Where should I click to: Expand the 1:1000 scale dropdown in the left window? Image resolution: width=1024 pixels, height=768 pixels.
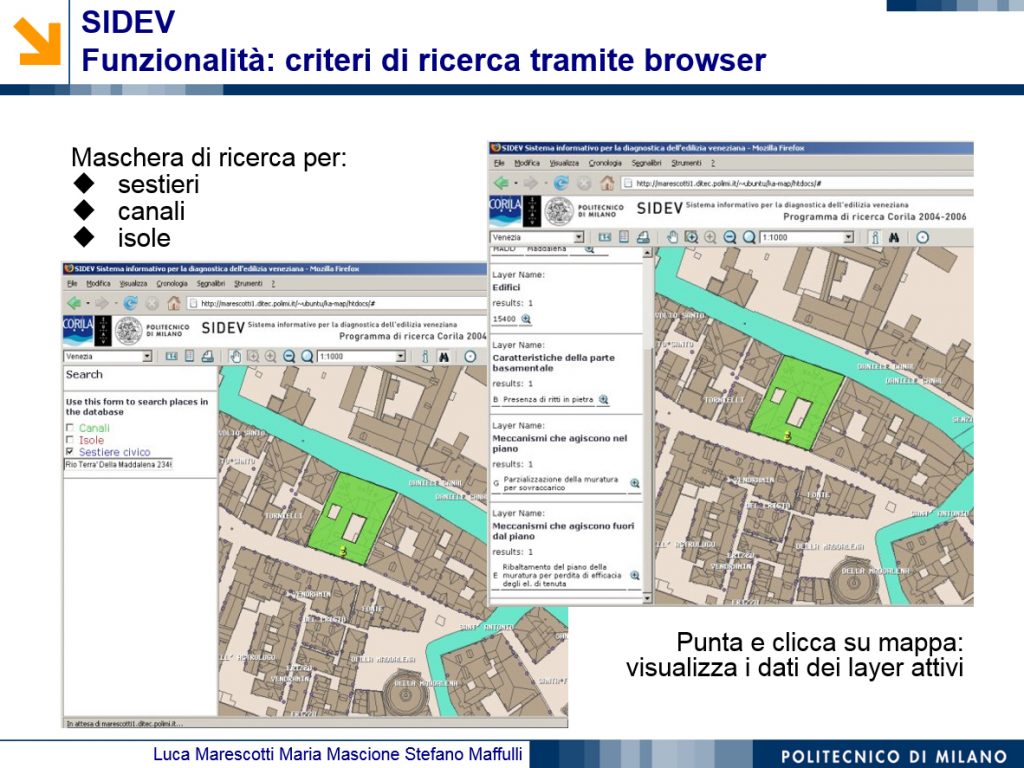pyautogui.click(x=401, y=356)
